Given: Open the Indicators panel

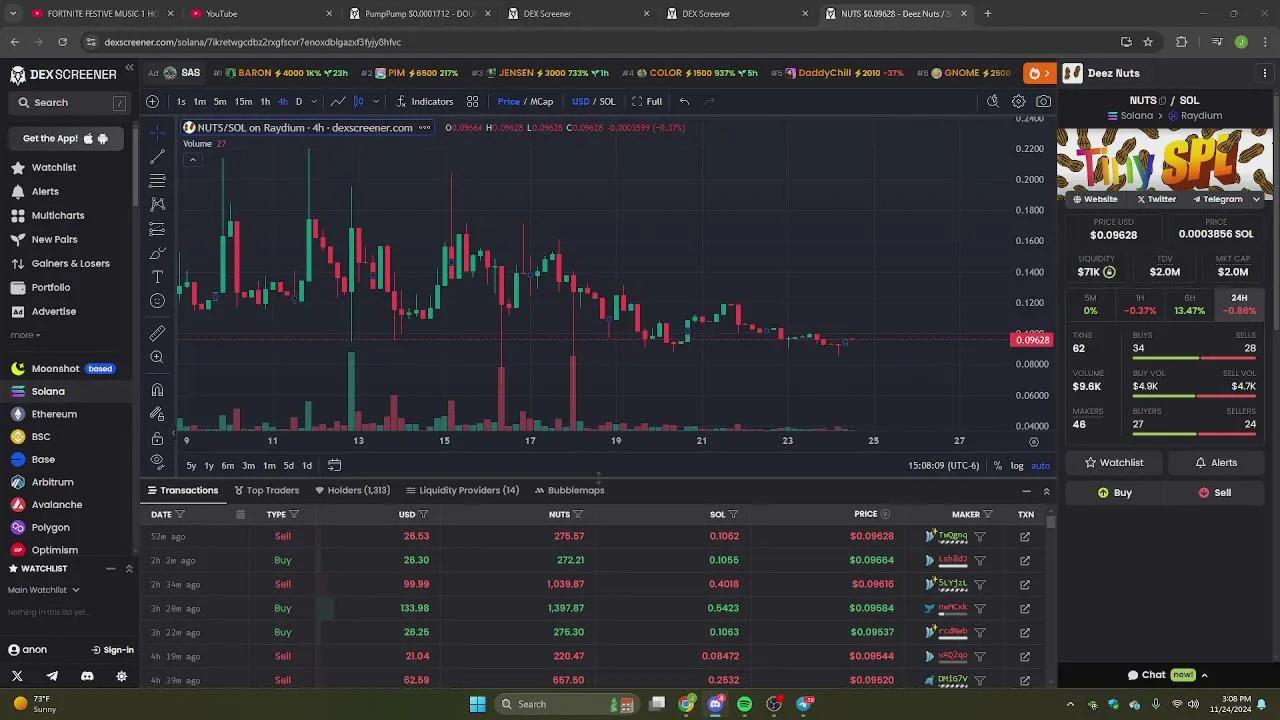Looking at the screenshot, I should pyautogui.click(x=424, y=101).
